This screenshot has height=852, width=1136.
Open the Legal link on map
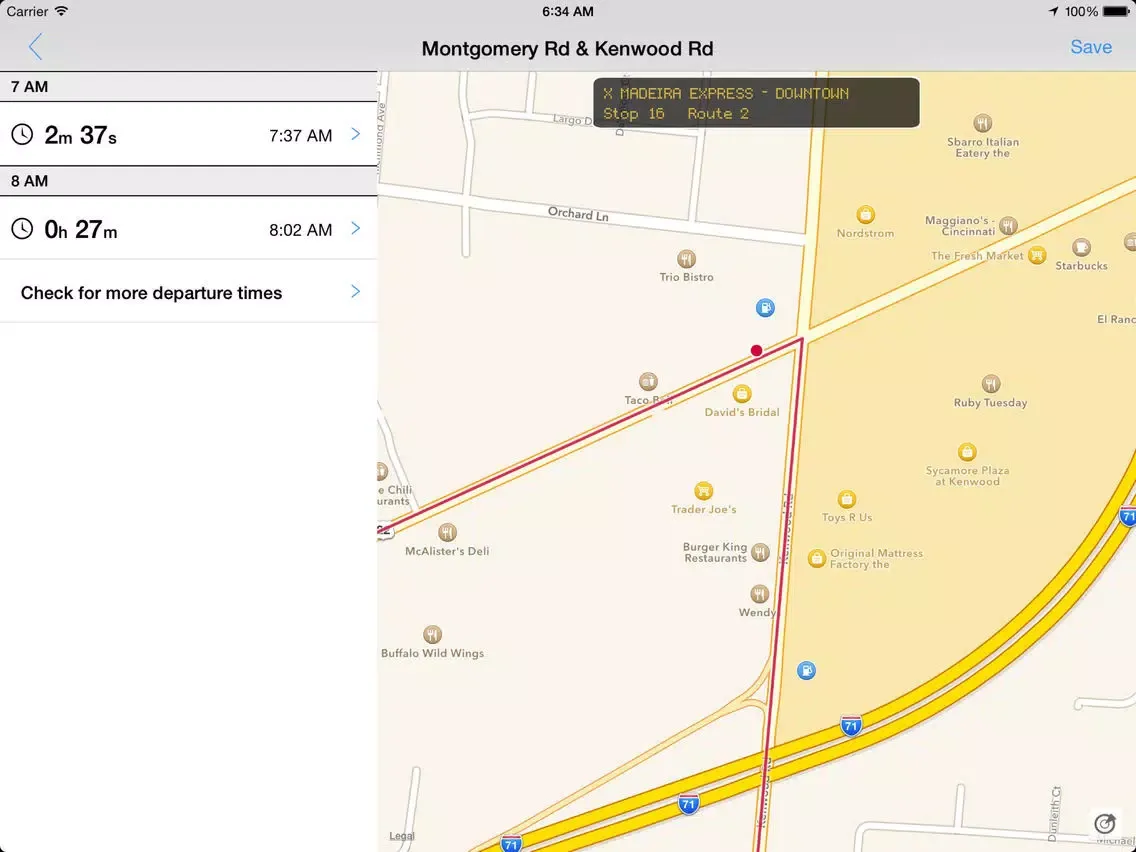(x=402, y=836)
